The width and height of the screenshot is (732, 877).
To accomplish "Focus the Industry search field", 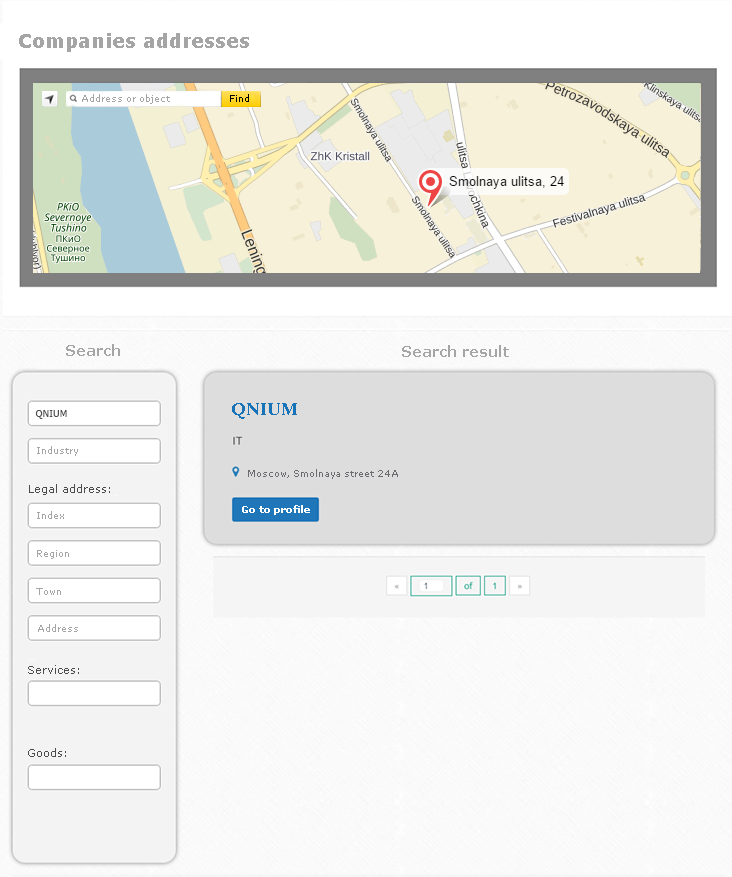I will click(x=94, y=451).
